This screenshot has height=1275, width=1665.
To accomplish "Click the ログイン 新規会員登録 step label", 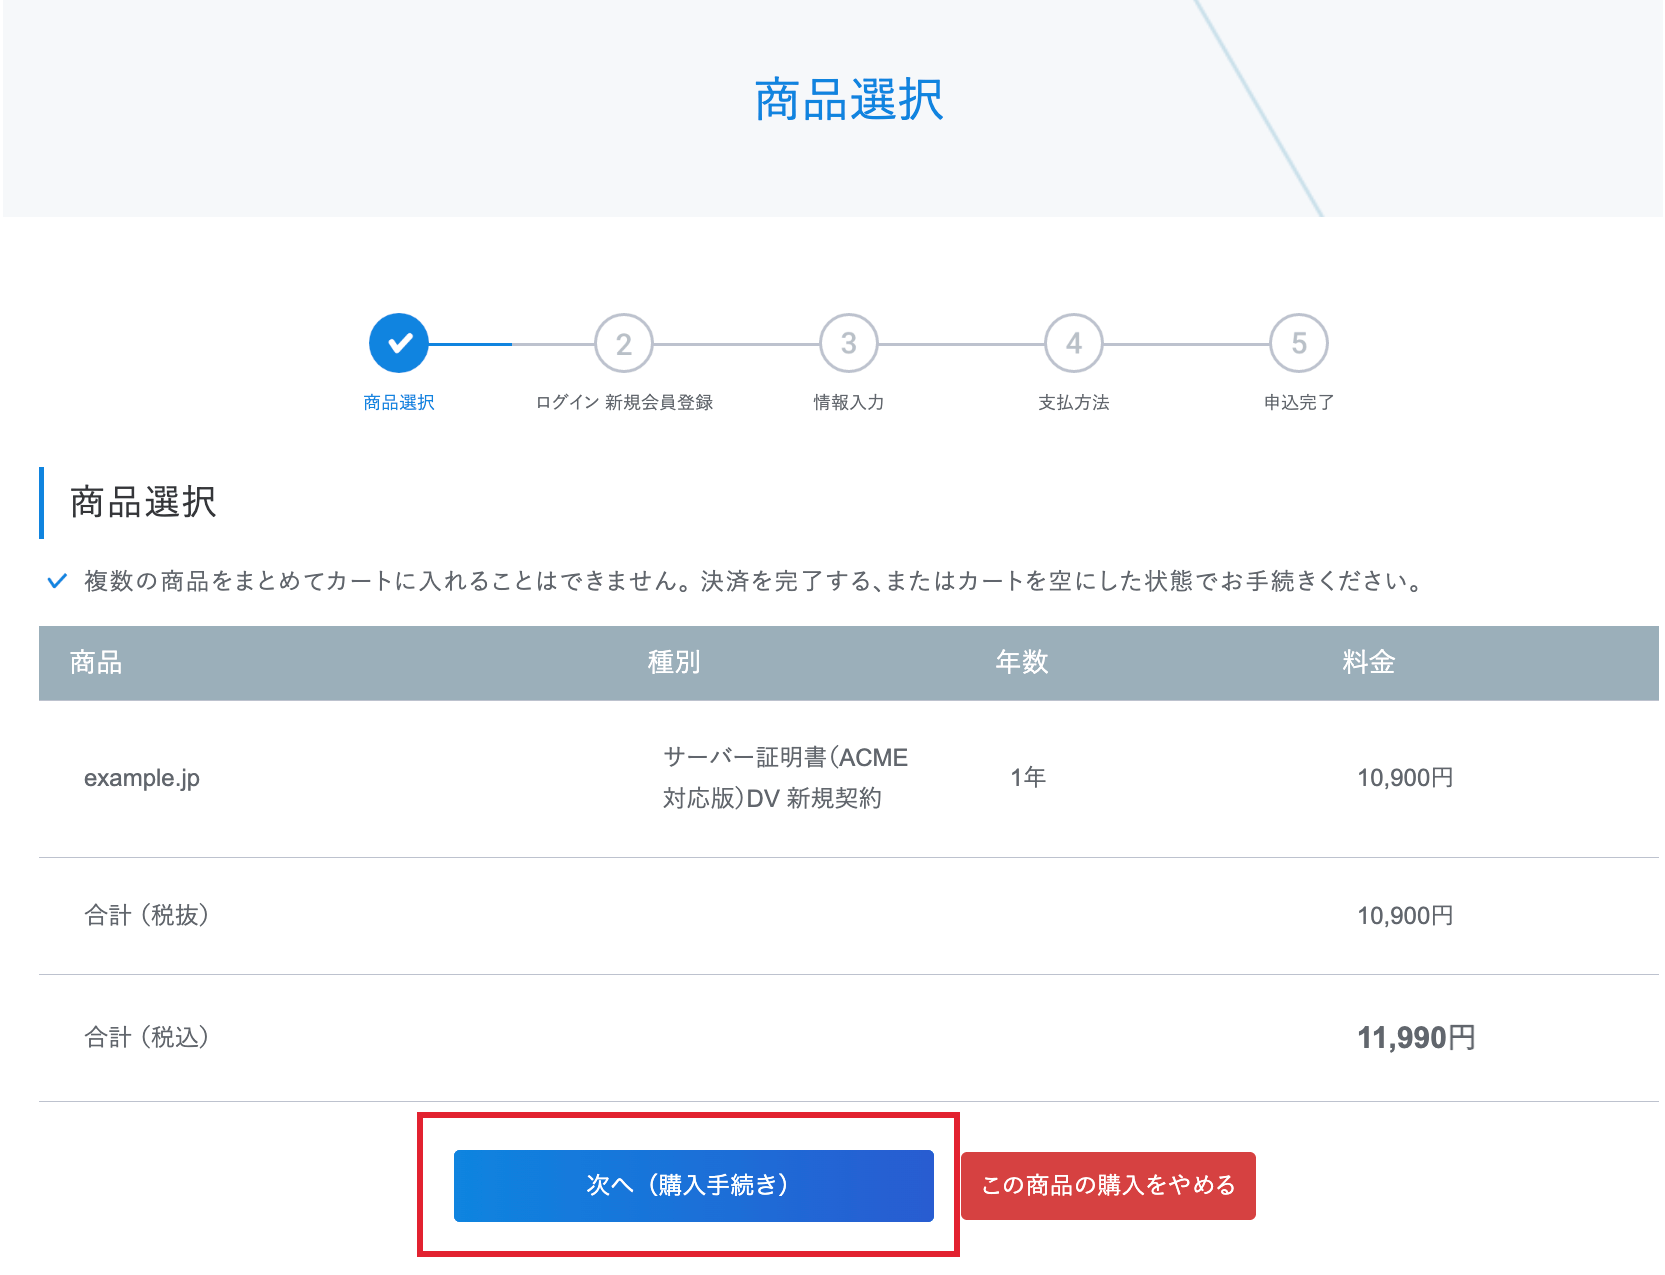I will coord(624,402).
